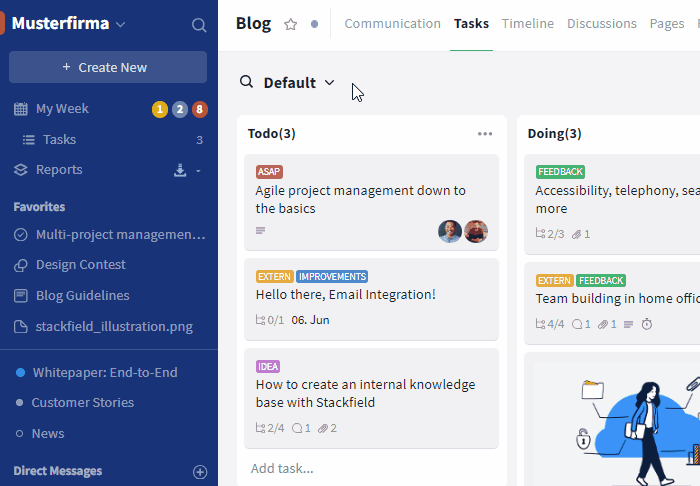The height and width of the screenshot is (486, 700).
Task: Click the yellow badge showing 1
Action: [x=160, y=109]
